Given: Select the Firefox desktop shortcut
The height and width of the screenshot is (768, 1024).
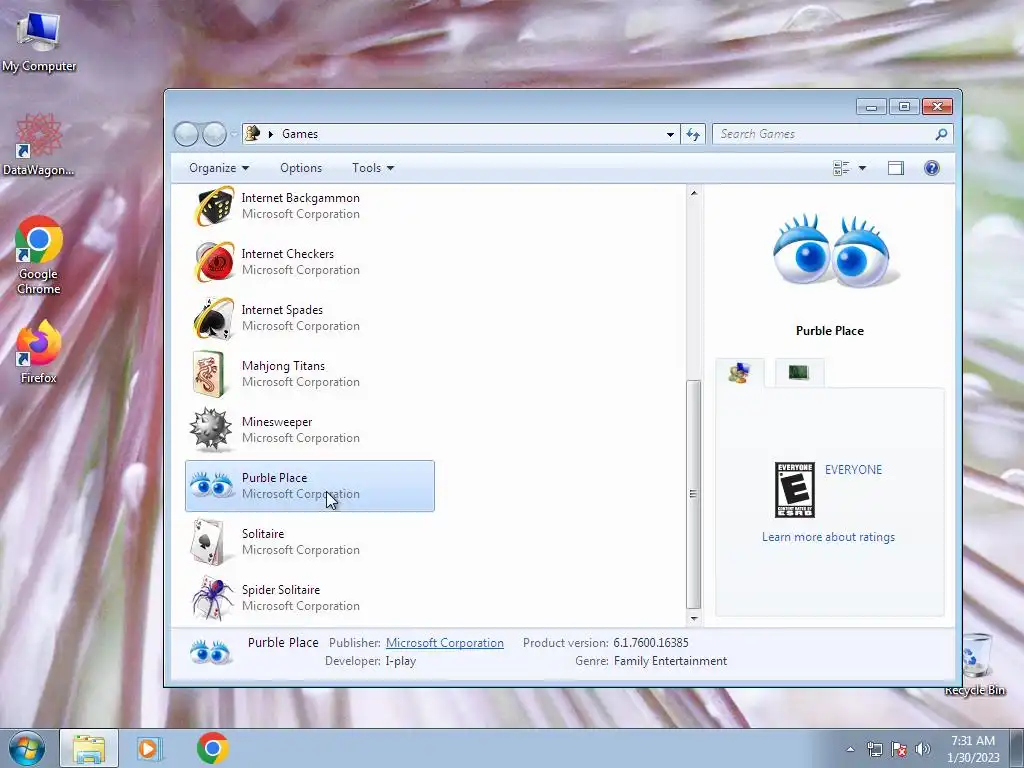Looking at the screenshot, I should pyautogui.click(x=39, y=351).
